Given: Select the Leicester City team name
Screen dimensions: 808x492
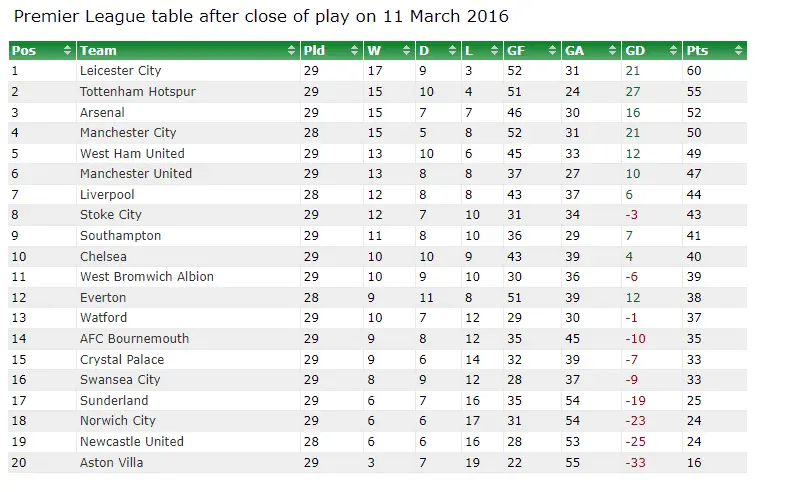Looking at the screenshot, I should 120,71.
